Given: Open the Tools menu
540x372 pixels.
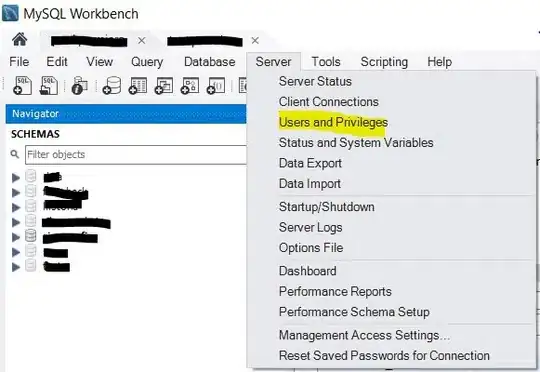Looking at the screenshot, I should 326,62.
